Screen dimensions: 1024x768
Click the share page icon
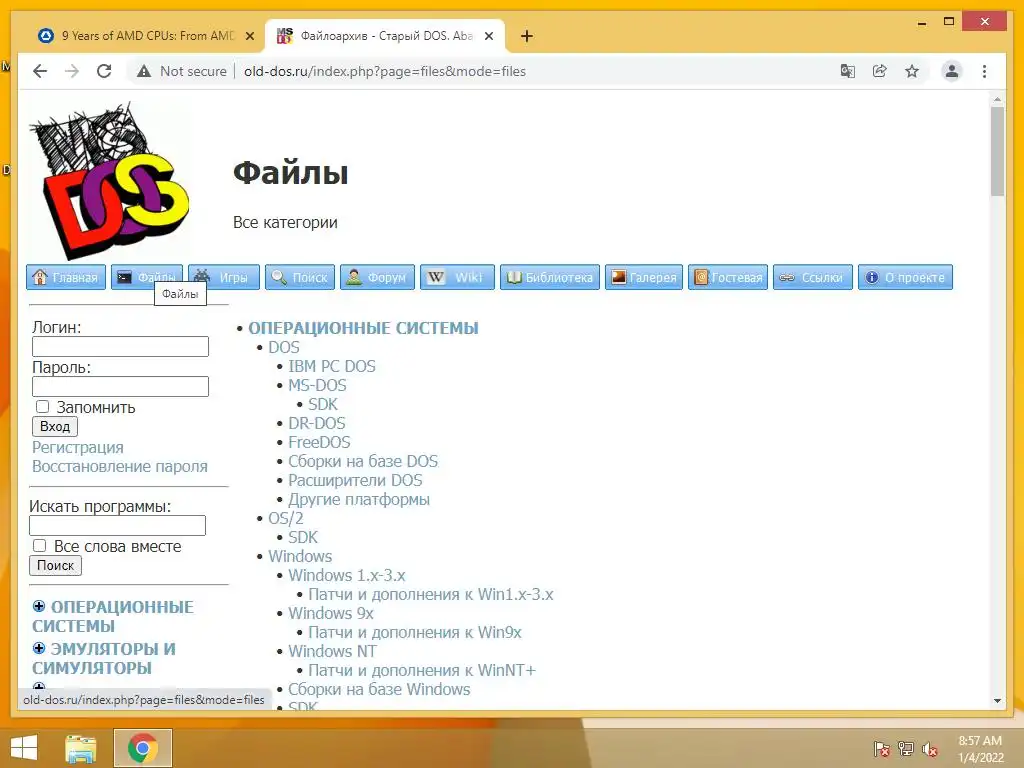click(880, 71)
